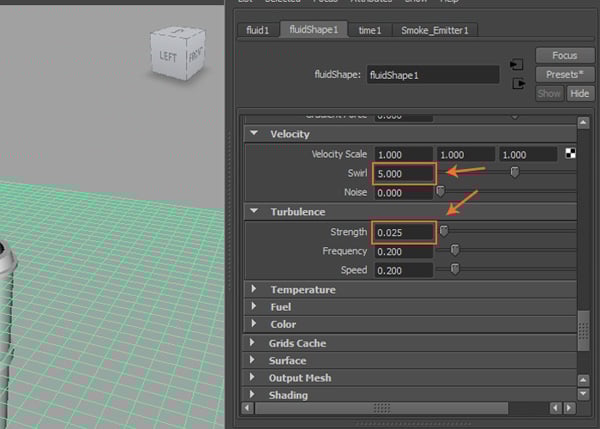Click the Swirl slider handle
Viewport: 600px width, 429px height.
point(515,173)
